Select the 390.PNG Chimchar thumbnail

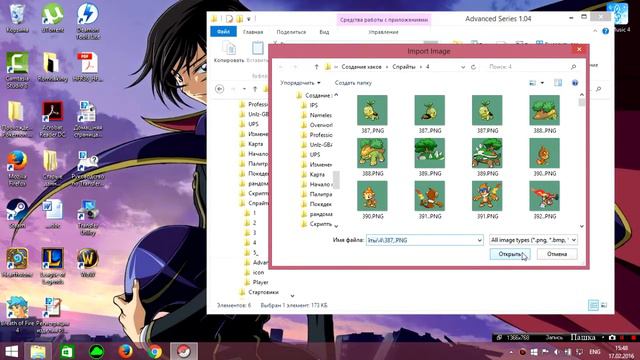pos(372,200)
